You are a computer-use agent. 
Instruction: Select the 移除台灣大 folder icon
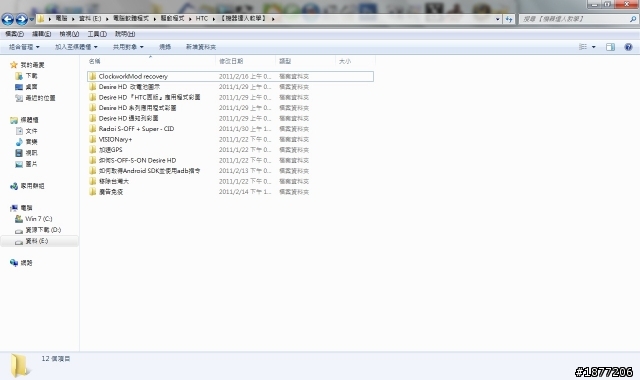point(93,181)
